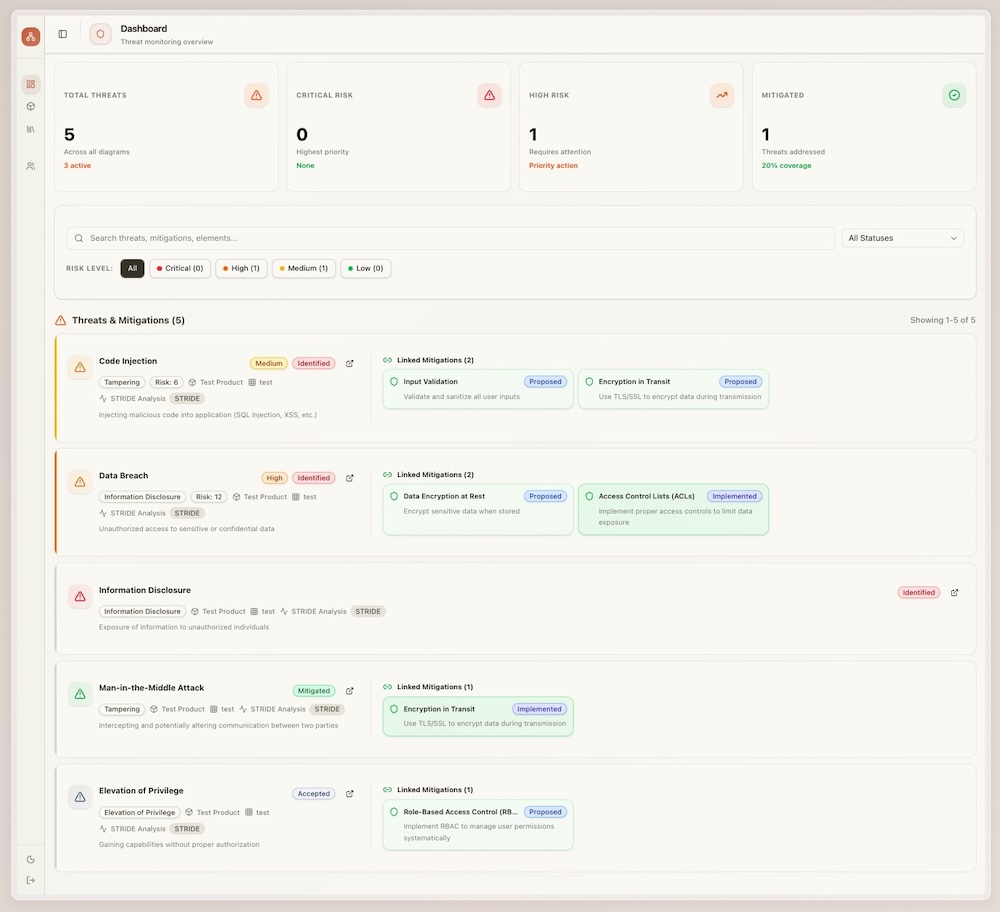
Task: Open the library reports icon in sidebar
Action: (30, 128)
